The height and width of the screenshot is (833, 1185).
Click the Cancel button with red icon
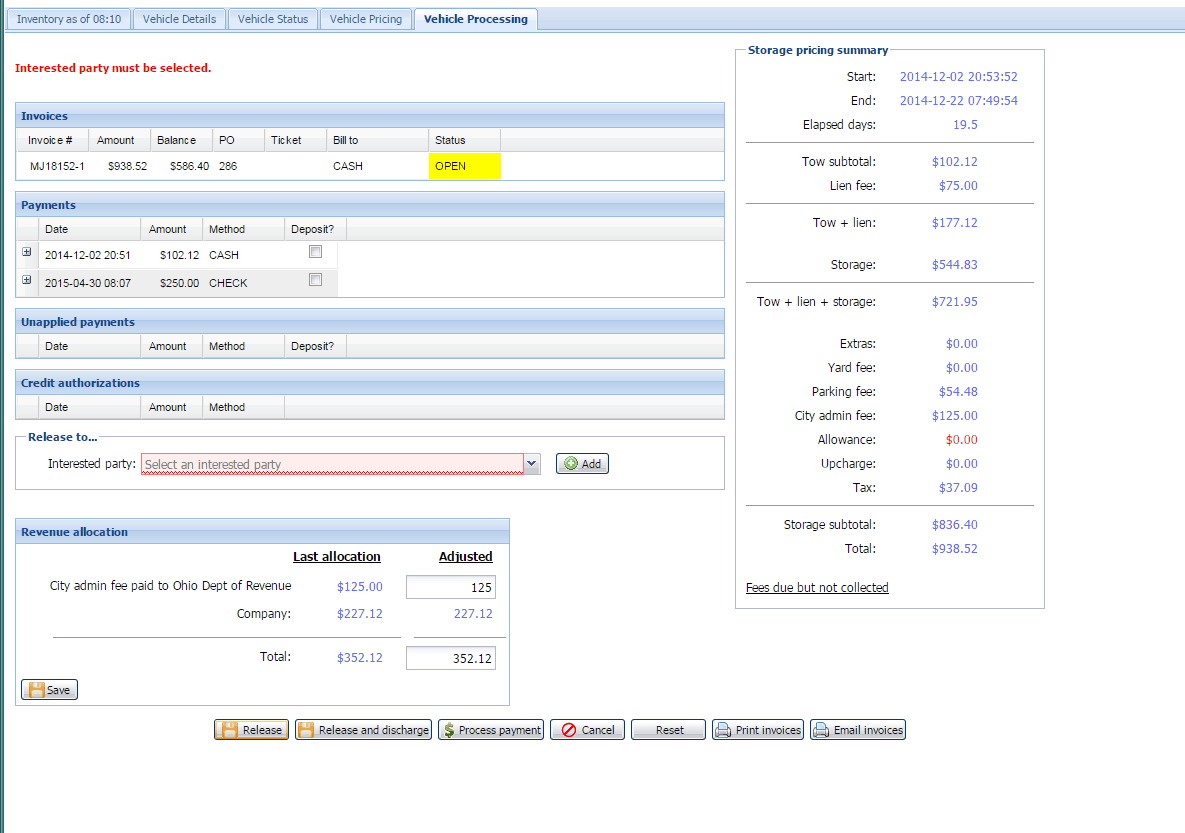[x=587, y=730]
